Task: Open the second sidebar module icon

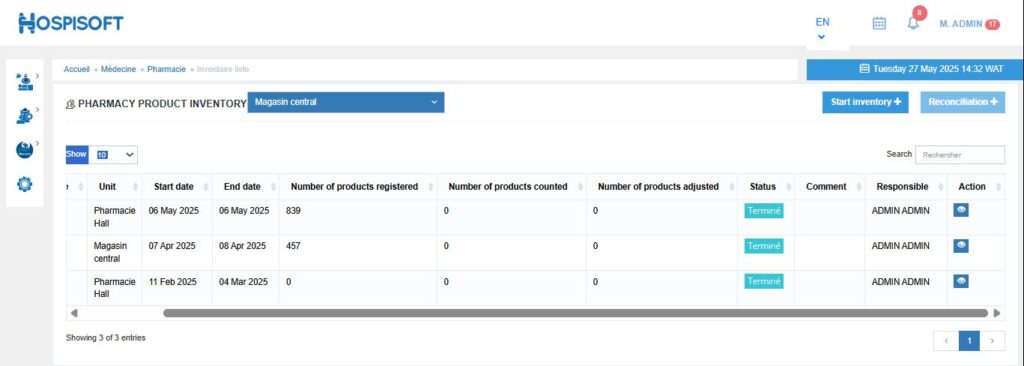Action: 24,116
